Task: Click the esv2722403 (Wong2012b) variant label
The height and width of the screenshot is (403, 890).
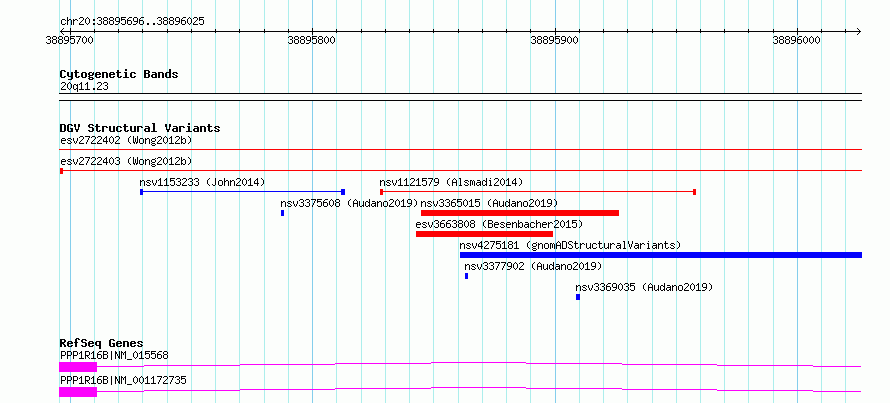Action: coord(126,161)
